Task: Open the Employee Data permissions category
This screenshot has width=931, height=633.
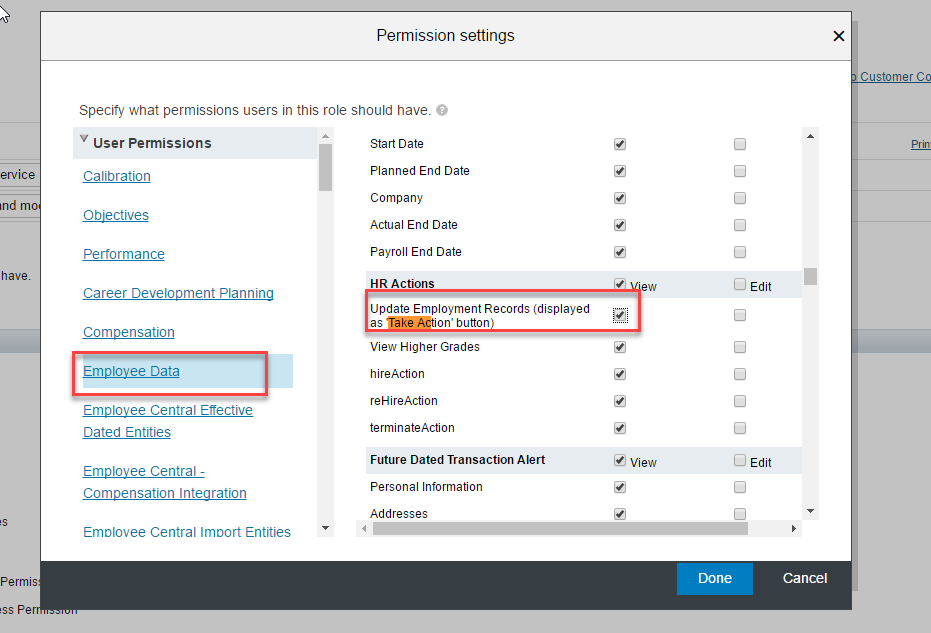Action: 131,371
